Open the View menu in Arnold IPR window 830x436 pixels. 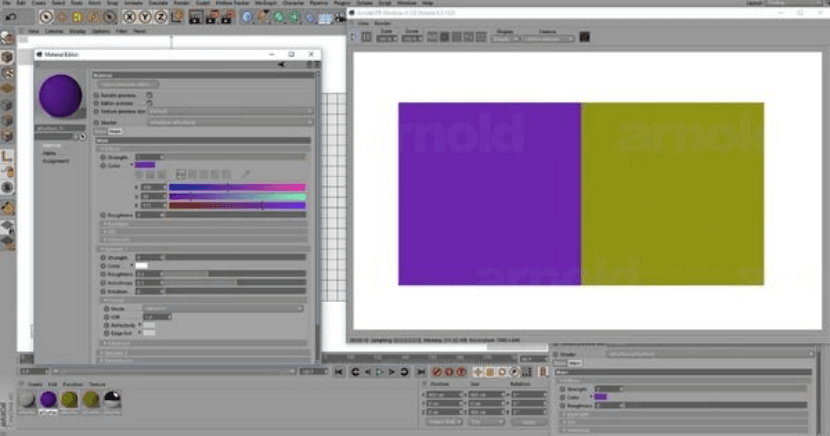[364, 23]
